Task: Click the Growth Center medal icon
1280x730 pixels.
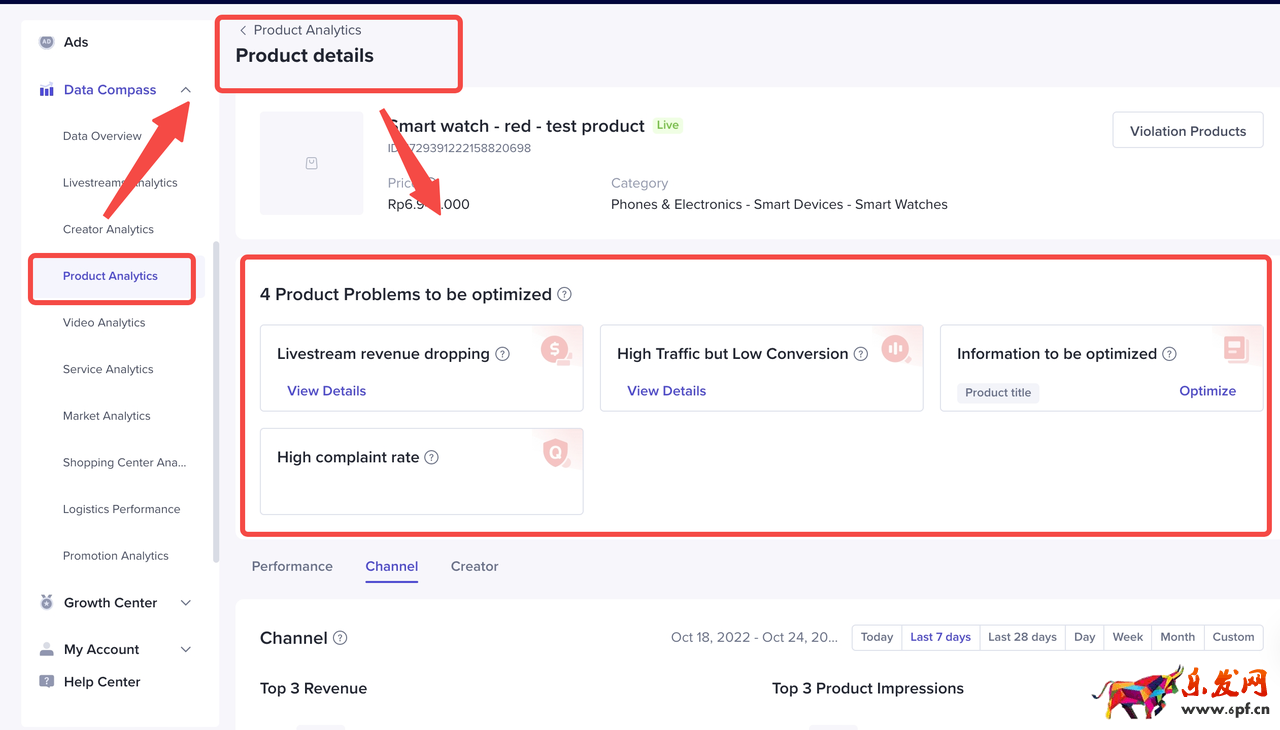Action: (x=46, y=602)
